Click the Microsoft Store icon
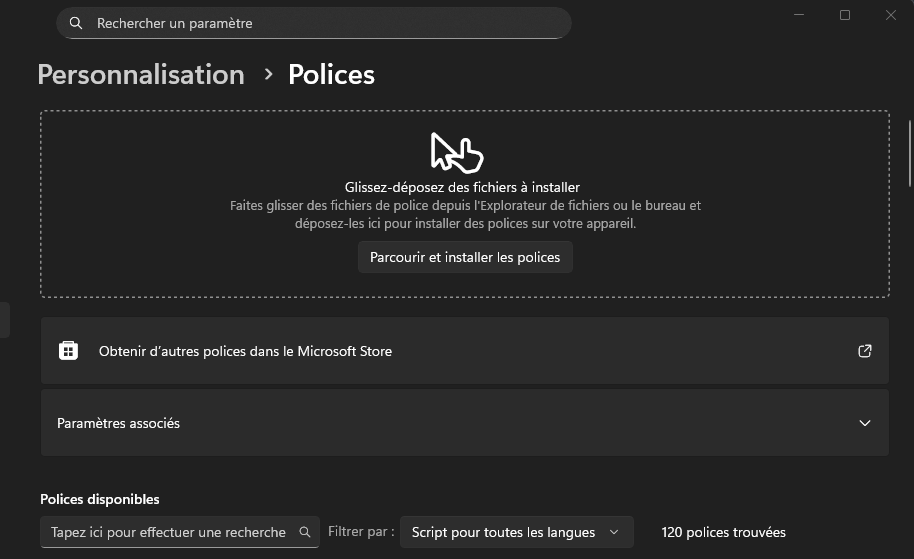 [x=68, y=351]
